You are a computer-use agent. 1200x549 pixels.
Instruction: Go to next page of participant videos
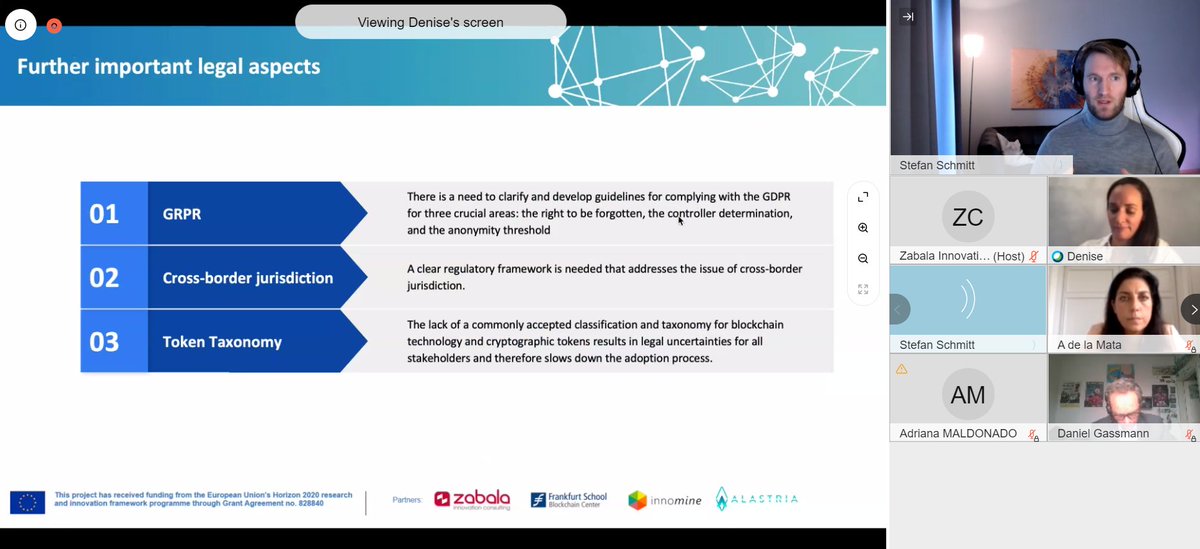(x=1190, y=309)
